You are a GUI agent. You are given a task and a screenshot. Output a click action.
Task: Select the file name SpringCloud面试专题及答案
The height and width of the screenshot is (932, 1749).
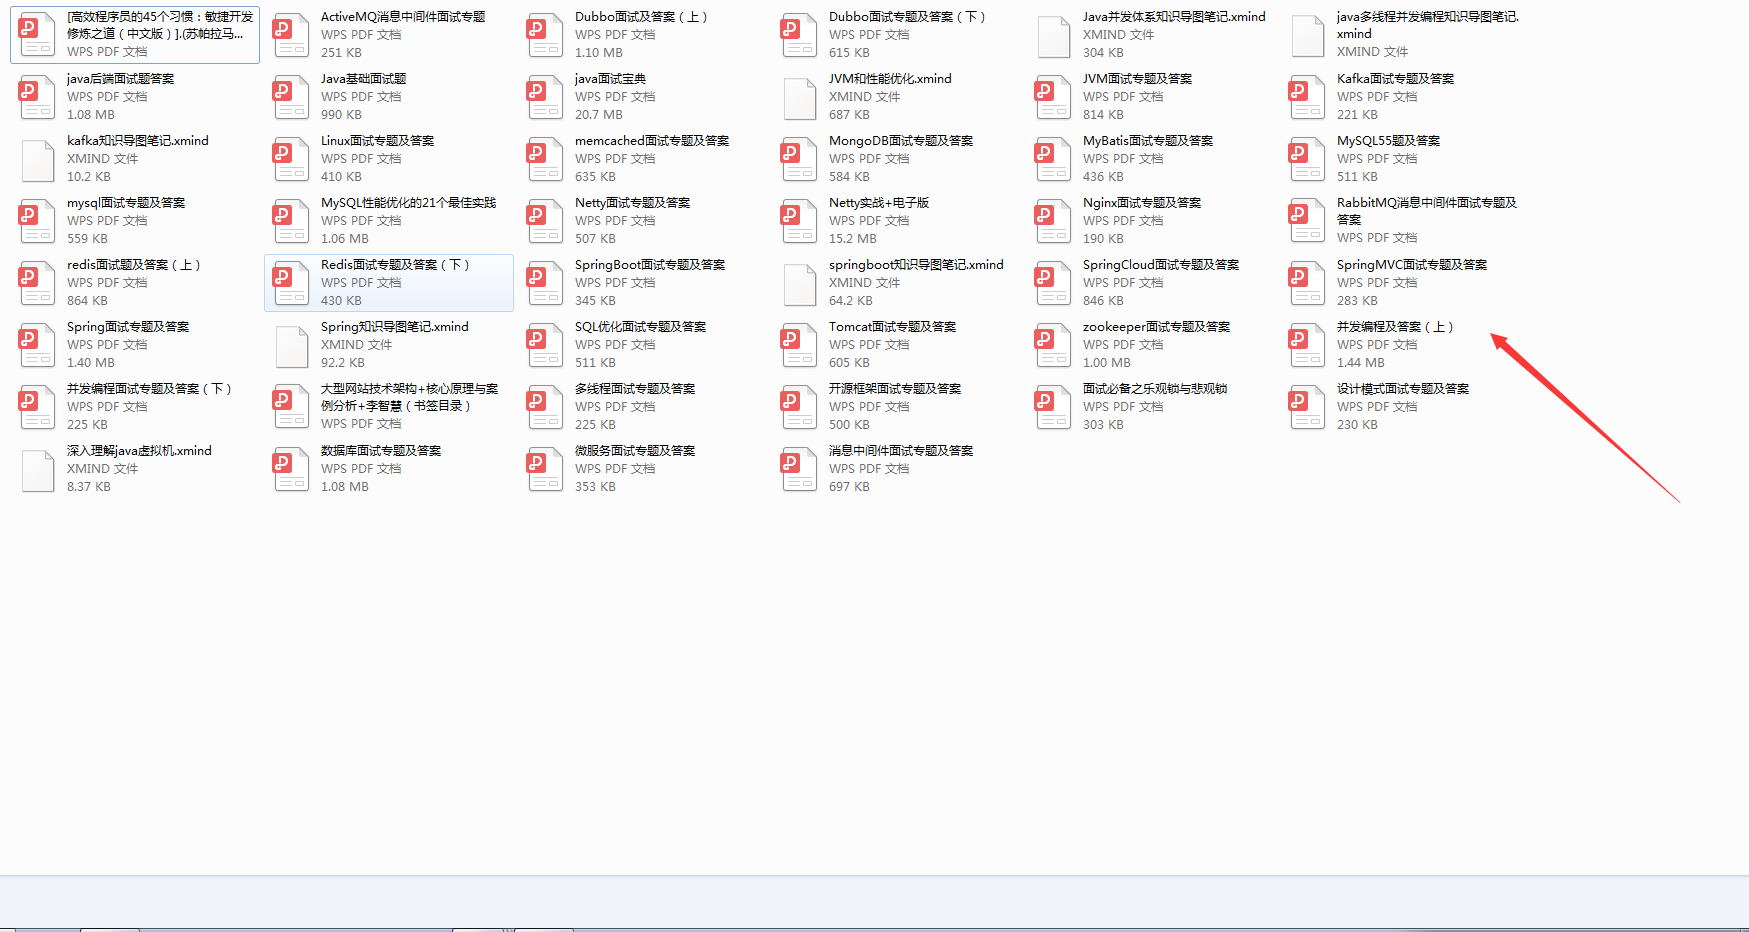tap(1161, 265)
